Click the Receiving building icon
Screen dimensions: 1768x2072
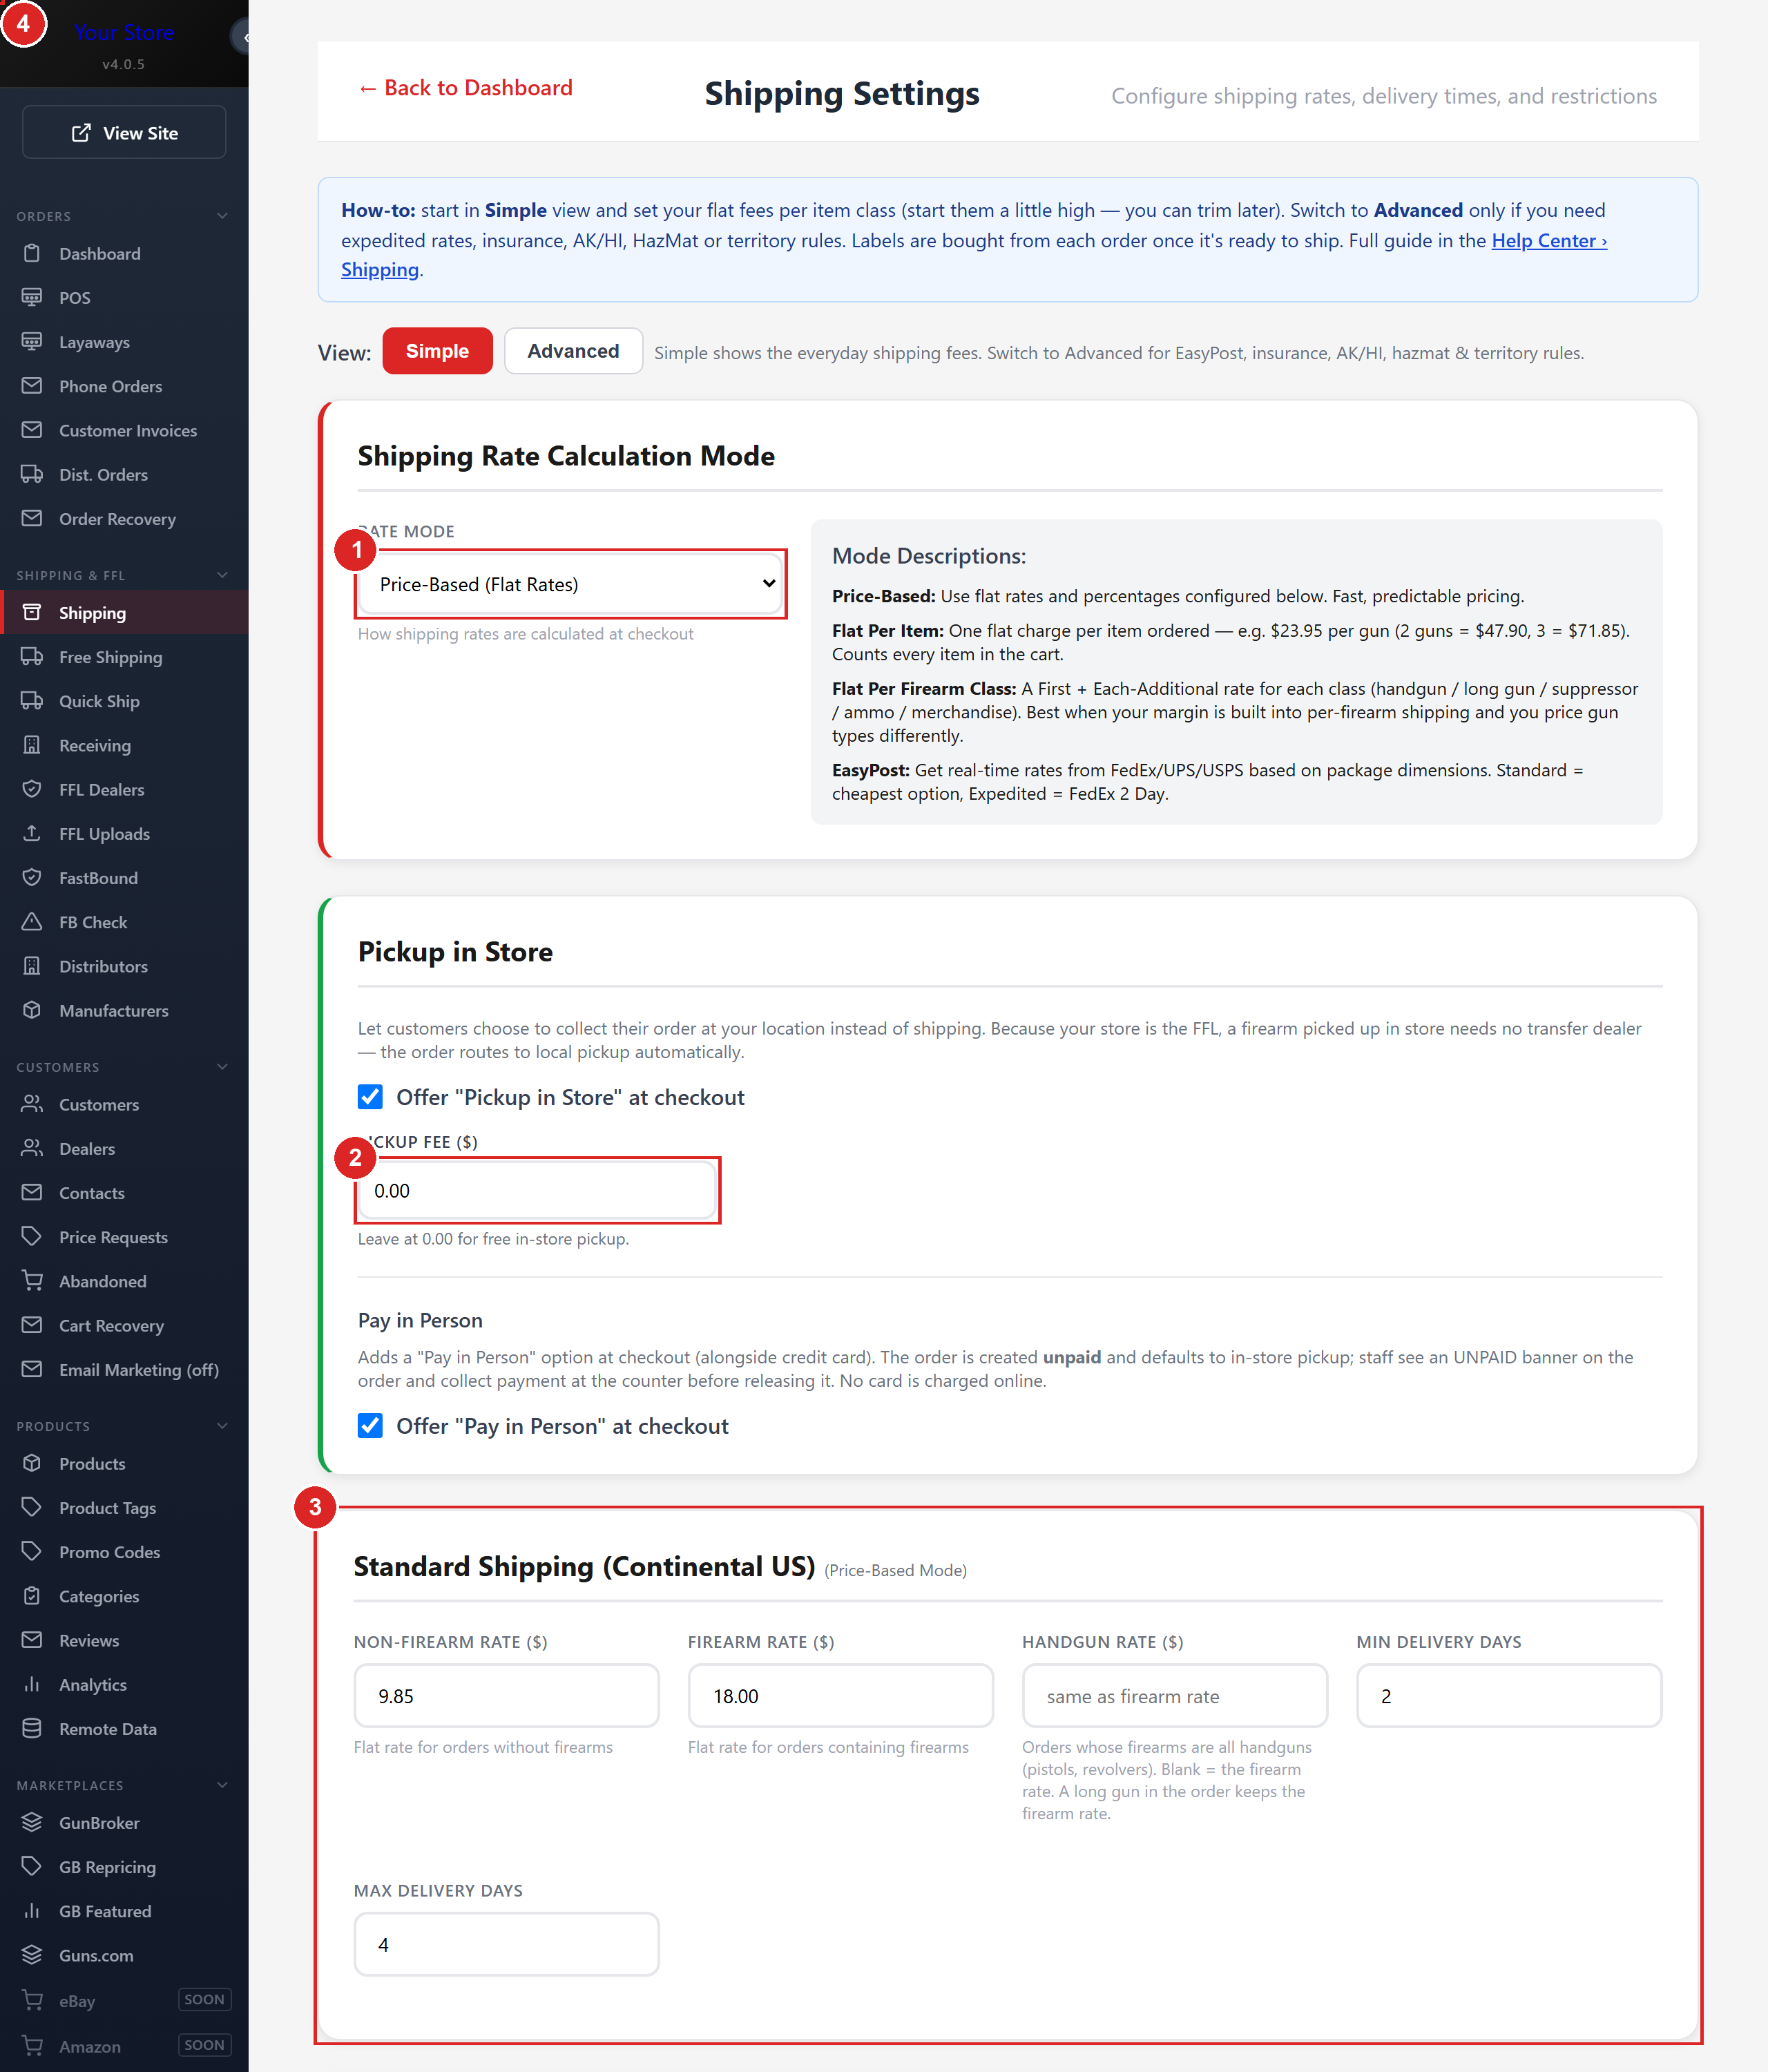(32, 745)
